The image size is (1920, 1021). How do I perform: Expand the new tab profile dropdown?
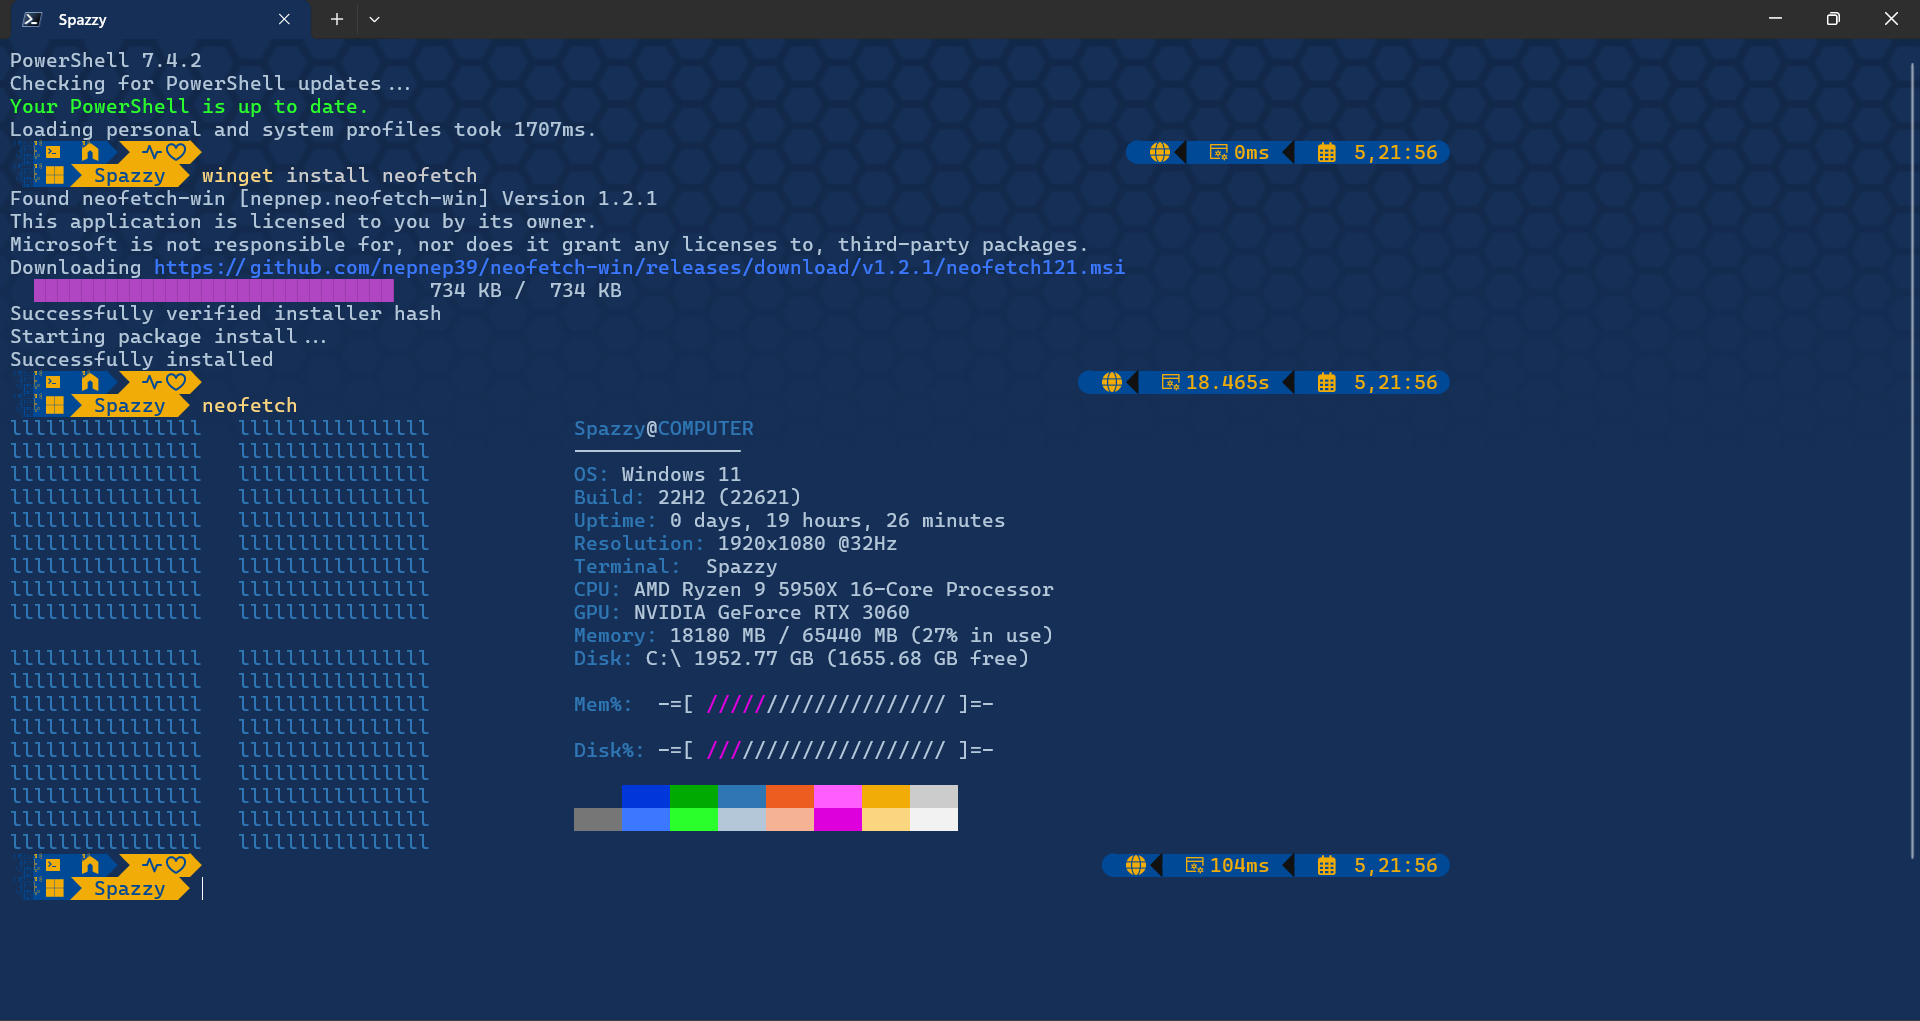pos(374,19)
